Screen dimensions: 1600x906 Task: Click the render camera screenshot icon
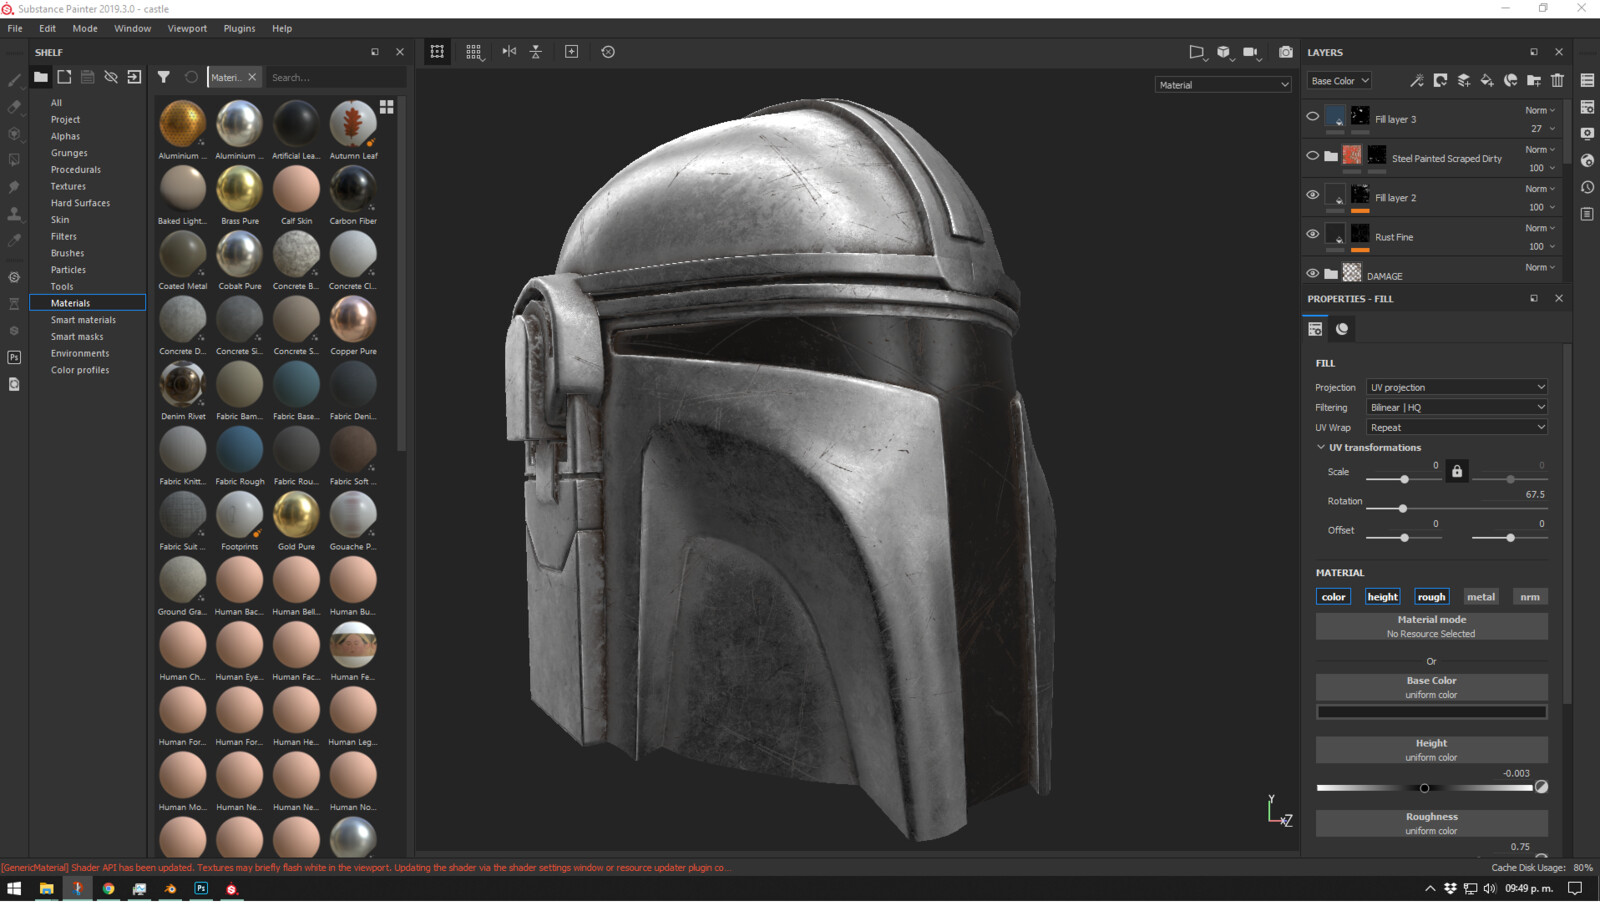(1286, 52)
